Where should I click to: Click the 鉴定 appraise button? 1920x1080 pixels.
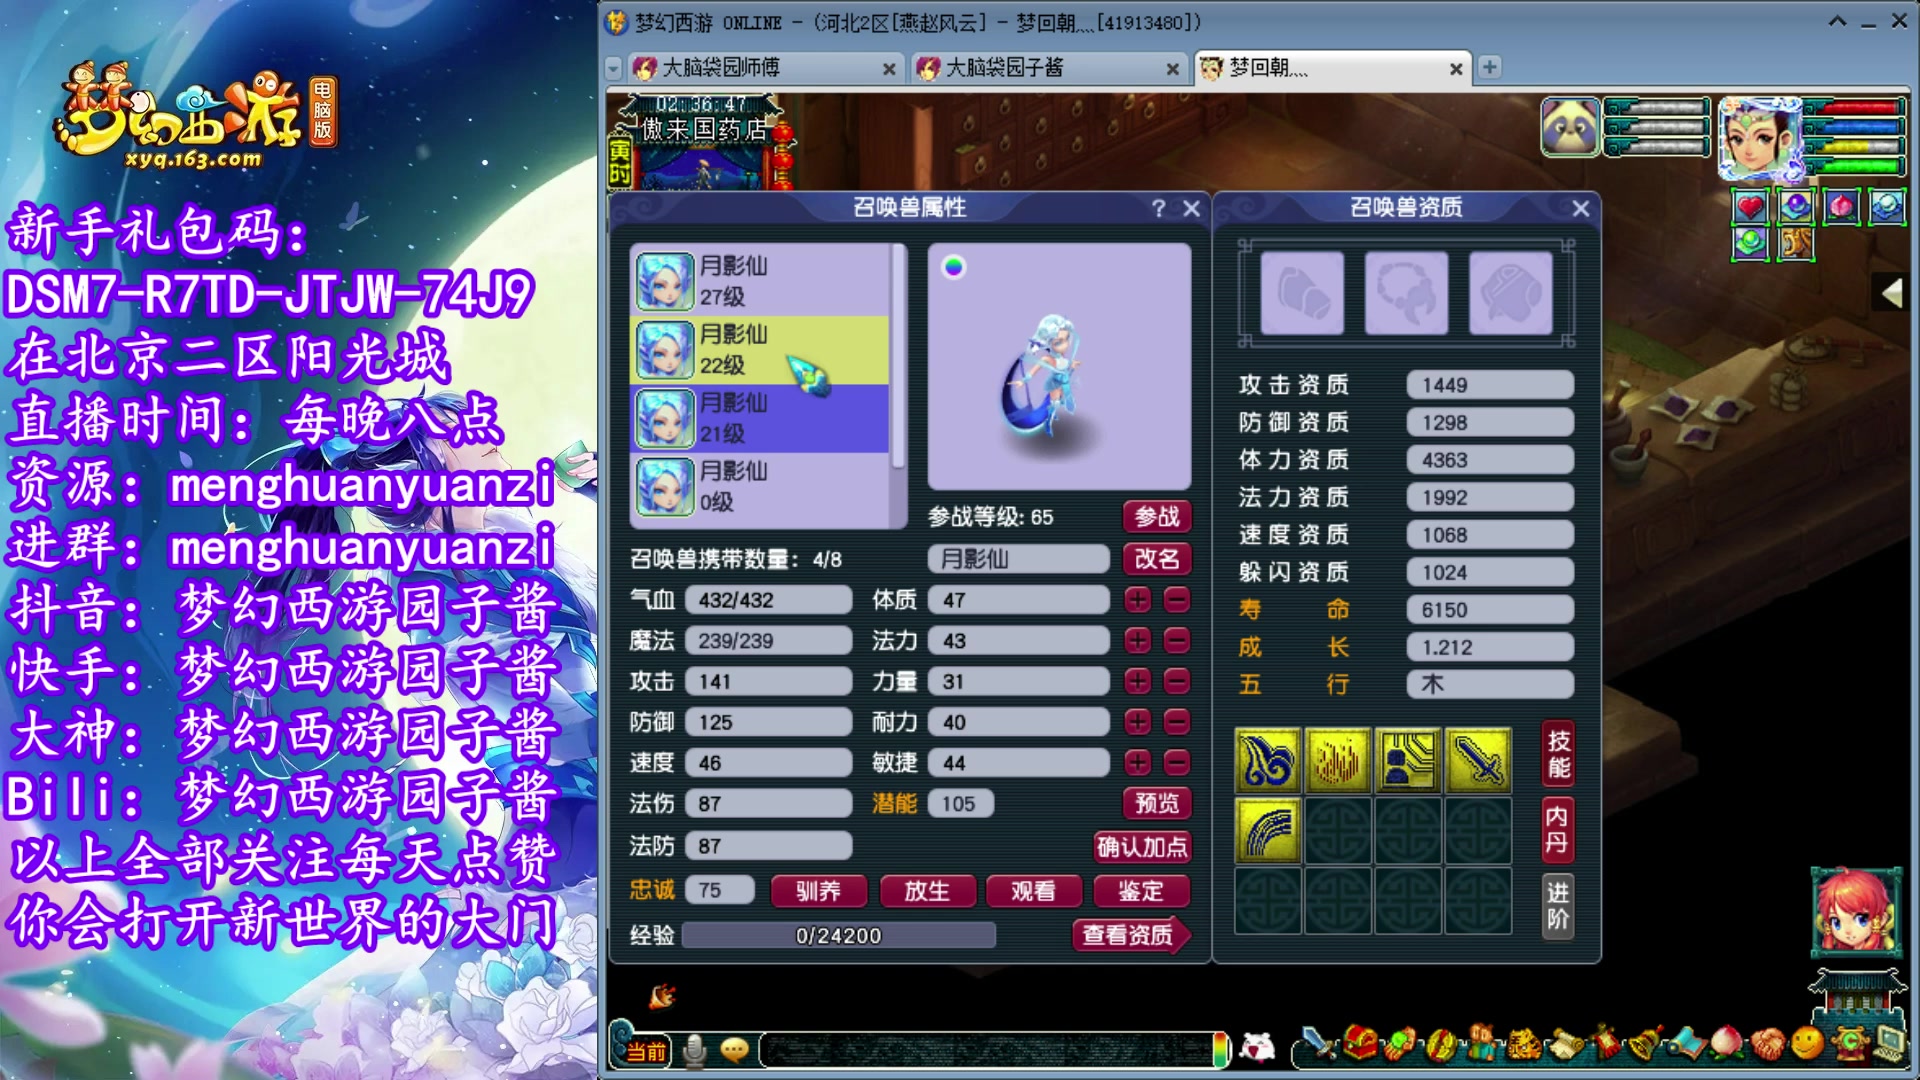coord(1140,891)
